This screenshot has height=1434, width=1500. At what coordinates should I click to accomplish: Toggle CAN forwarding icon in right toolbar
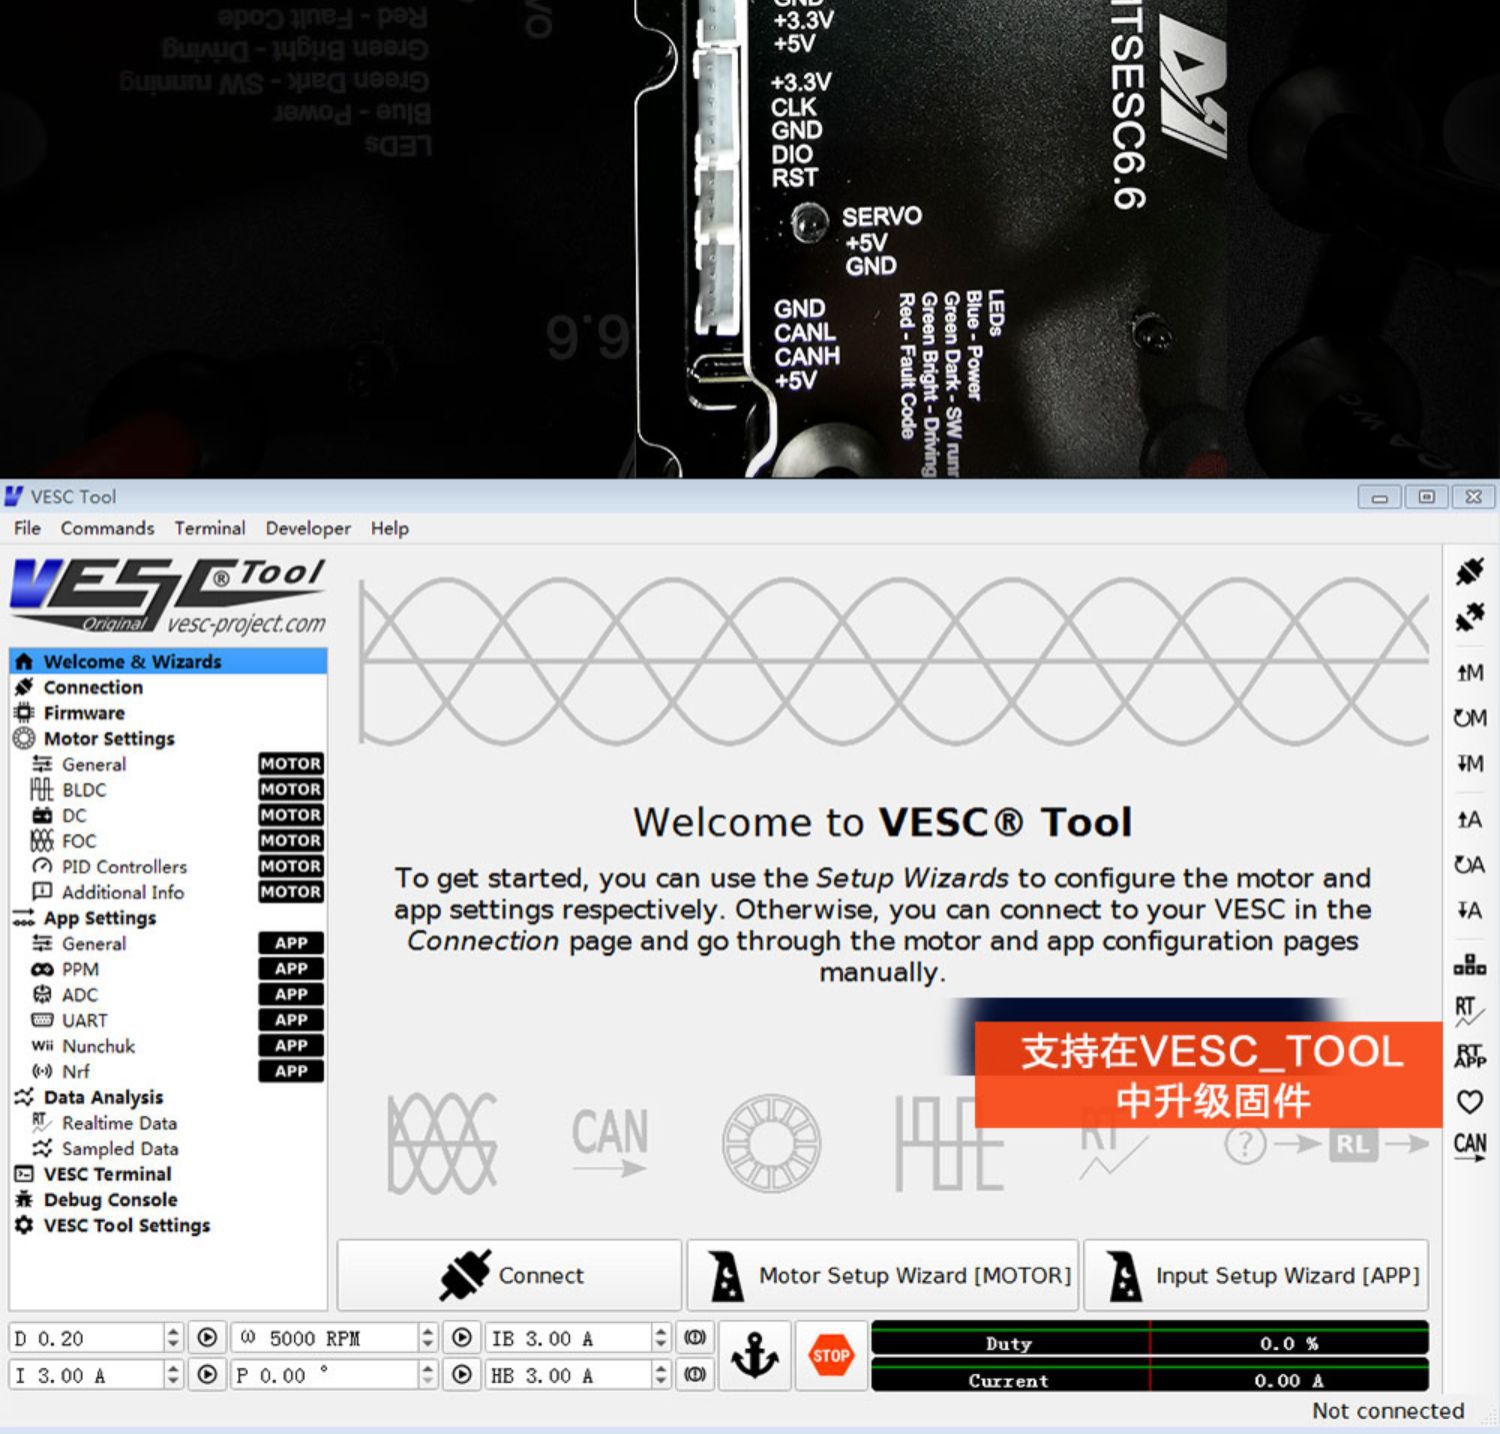[1469, 1146]
